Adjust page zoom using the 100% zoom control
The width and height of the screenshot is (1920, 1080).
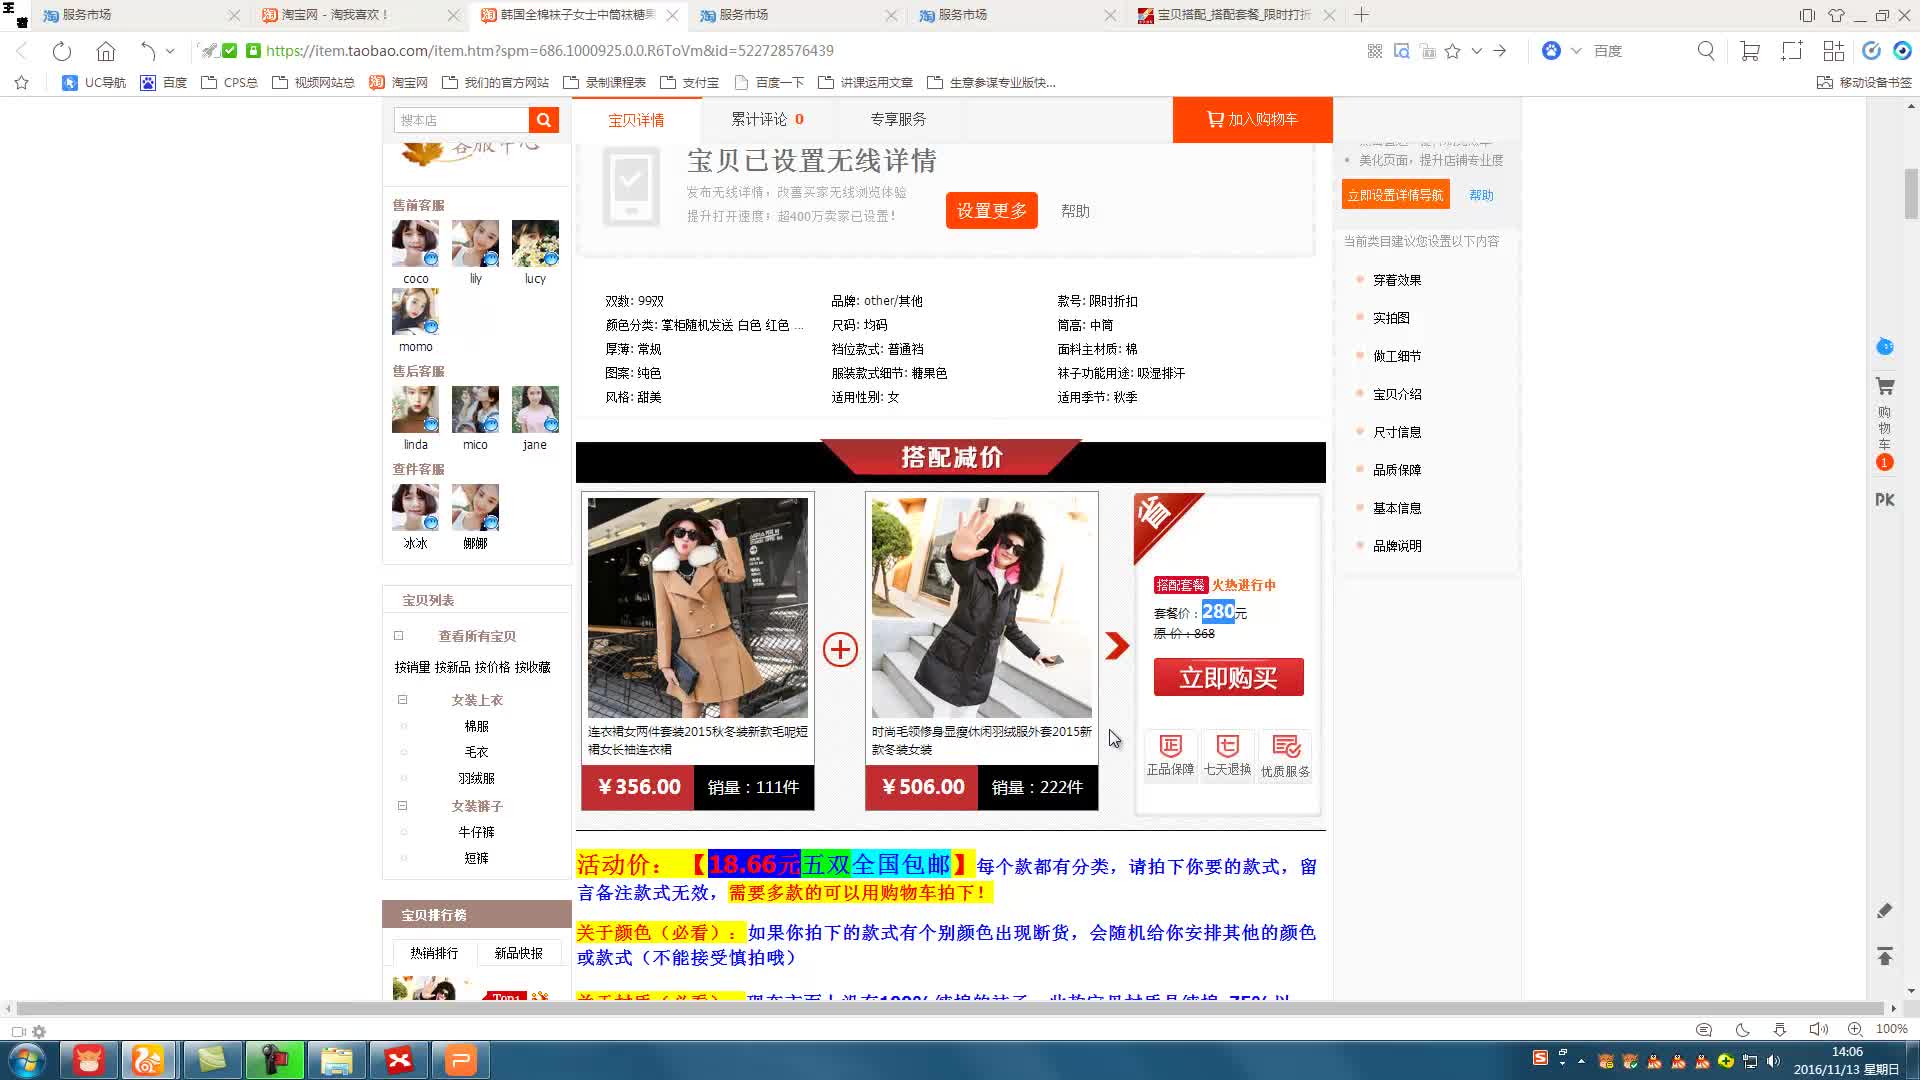point(1893,1030)
